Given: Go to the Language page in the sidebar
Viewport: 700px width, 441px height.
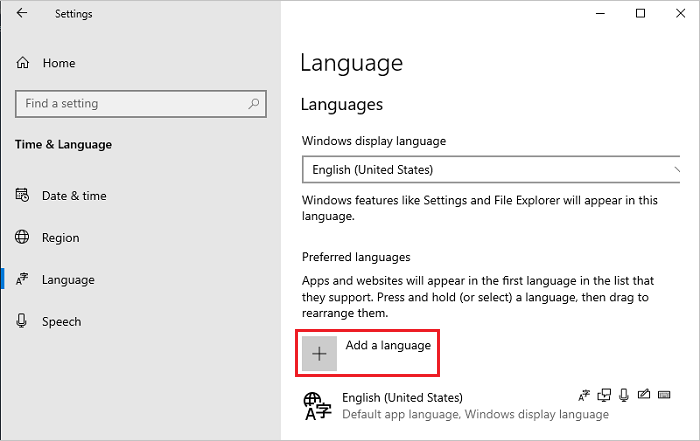Looking at the screenshot, I should (x=68, y=280).
